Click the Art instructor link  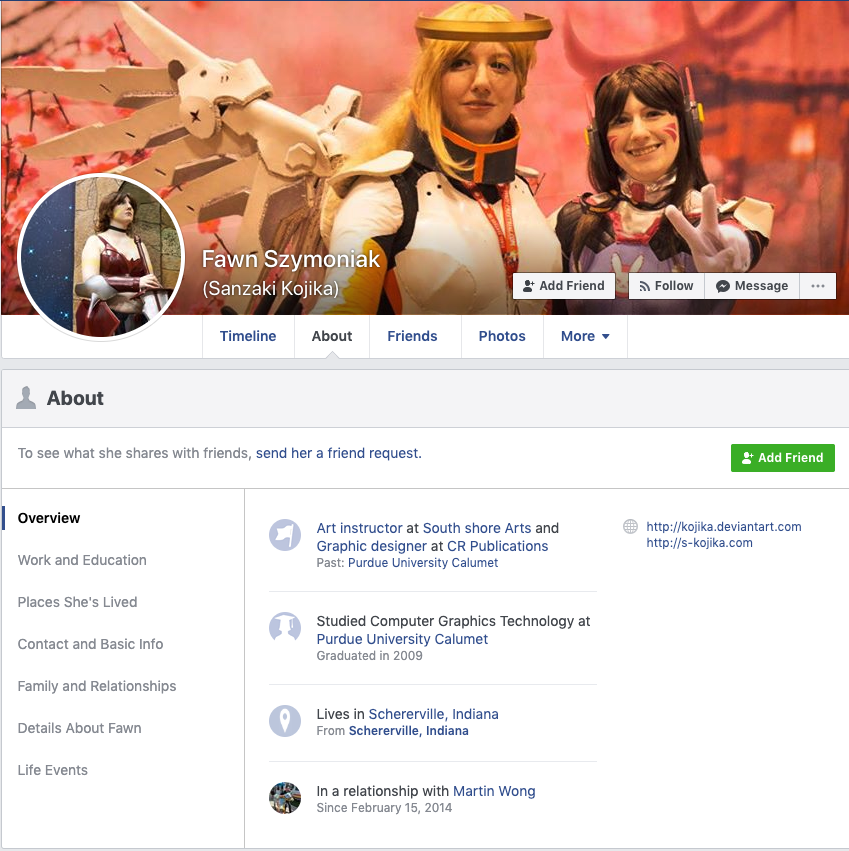point(359,528)
